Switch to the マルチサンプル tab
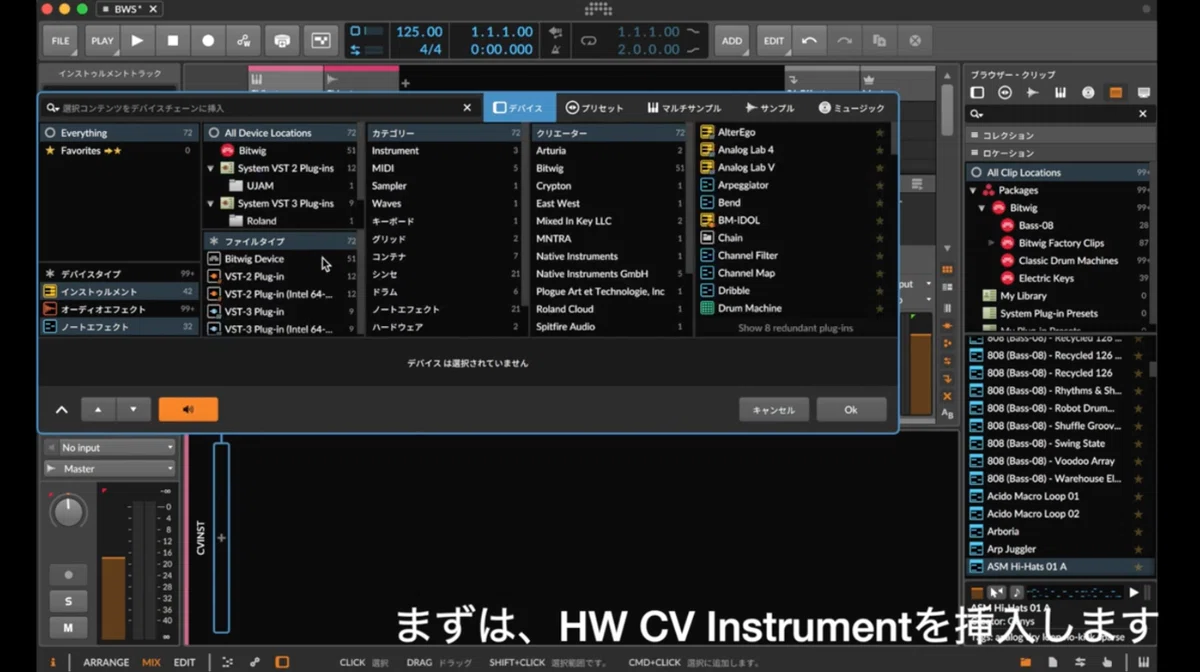This screenshot has height=672, width=1200. [684, 108]
